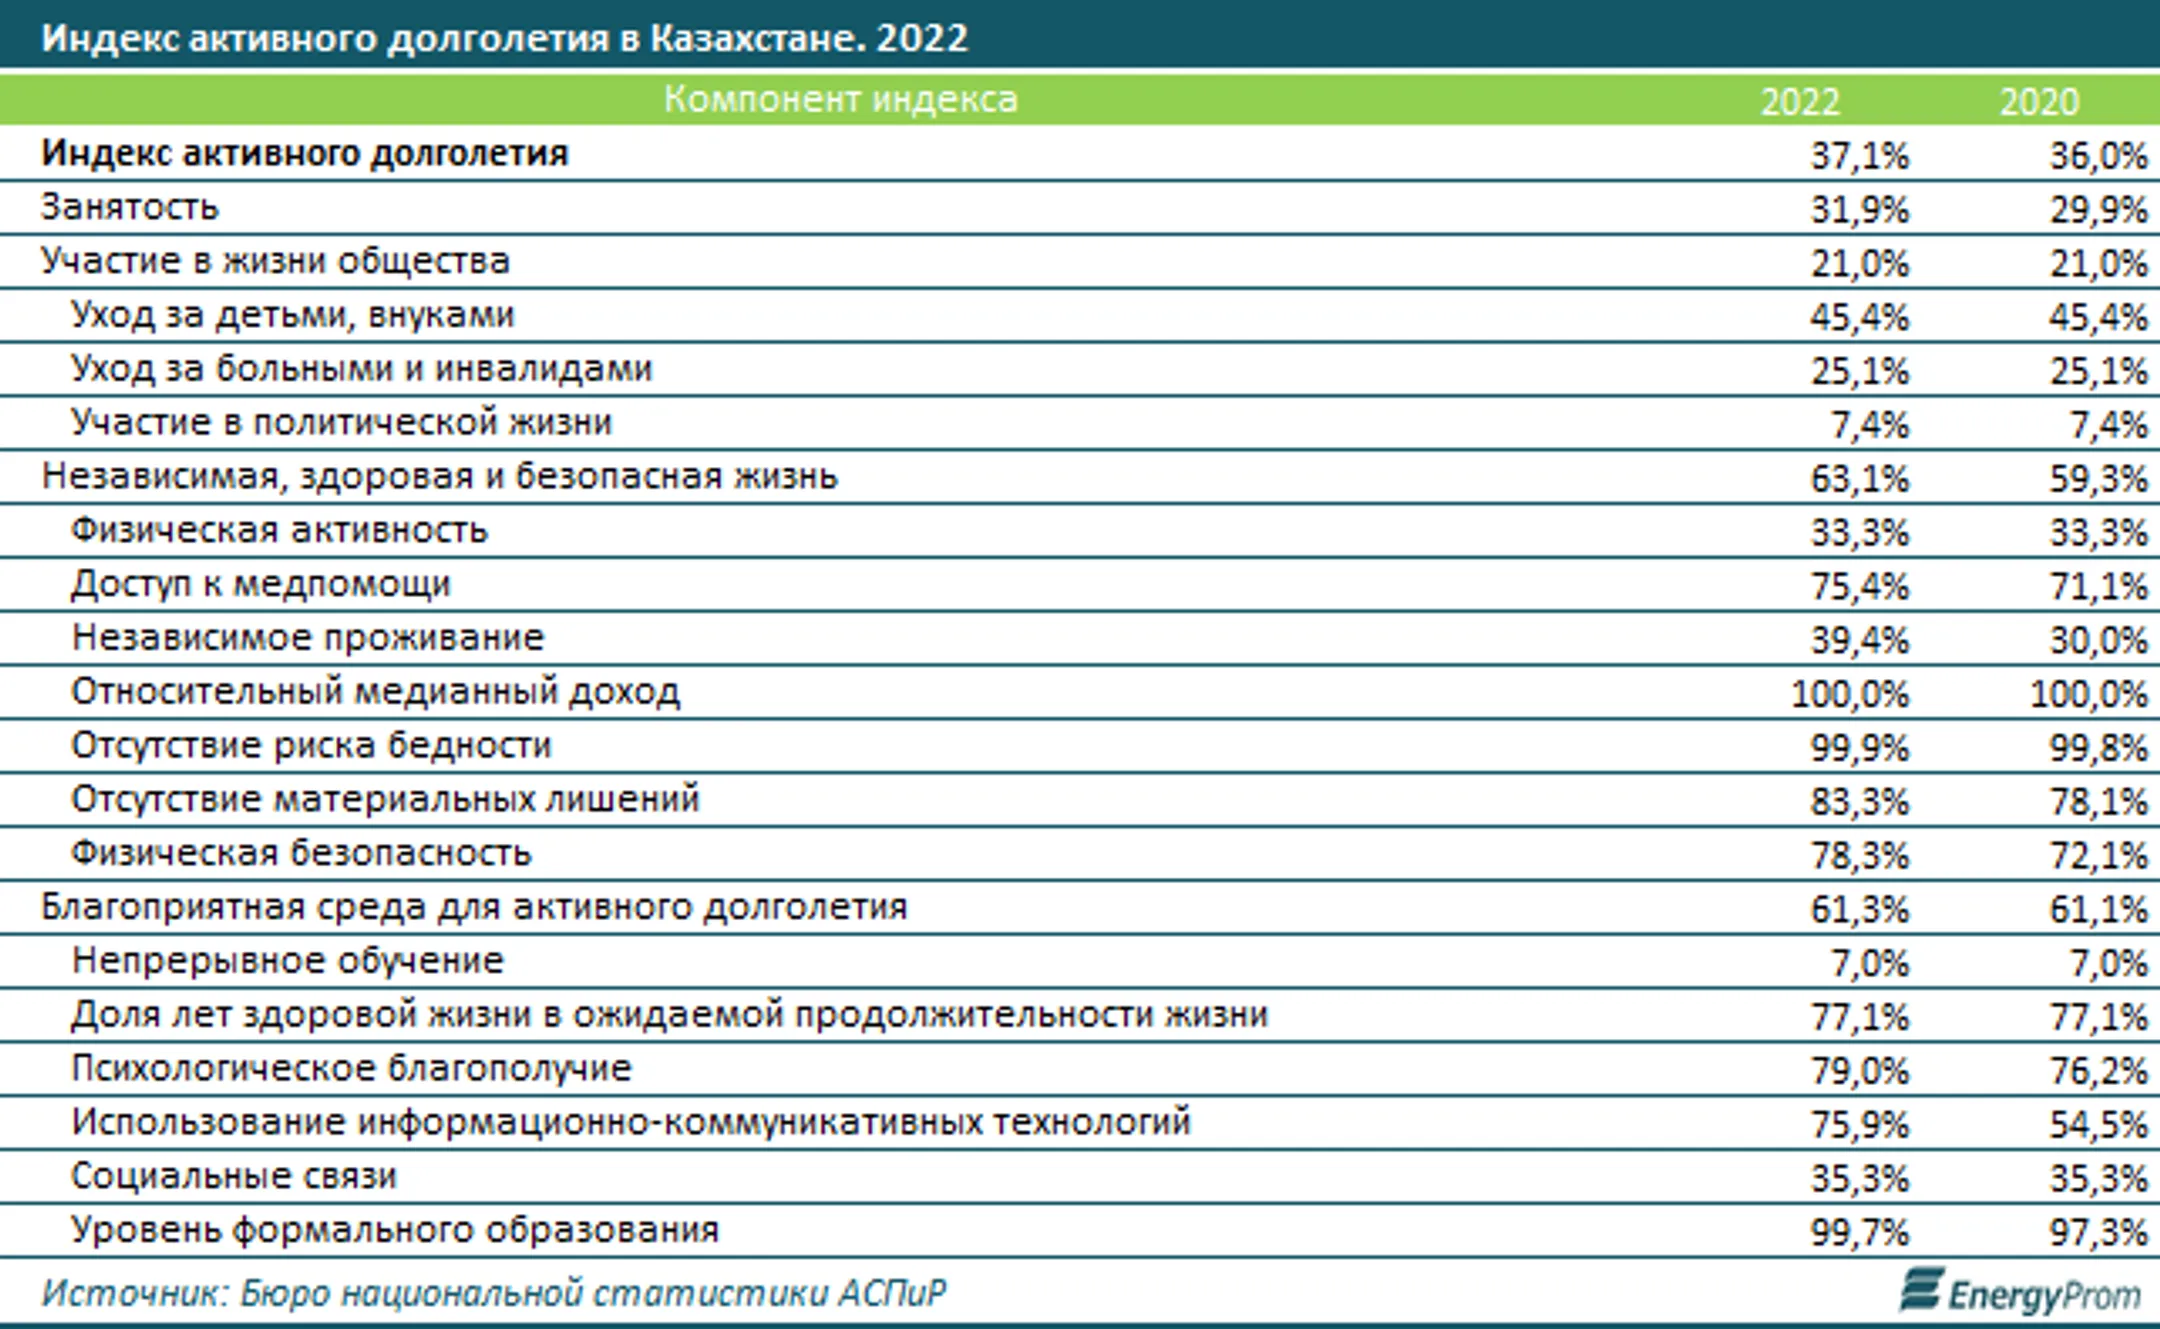Click the 54,5% value in 2020 column
Image resolution: width=2160 pixels, height=1329 pixels.
pos(2098,1125)
